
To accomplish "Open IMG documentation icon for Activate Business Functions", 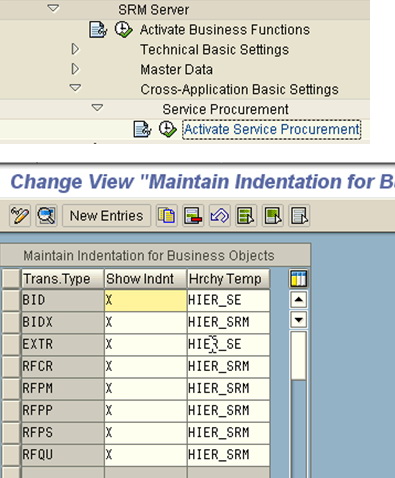I will (x=98, y=30).
